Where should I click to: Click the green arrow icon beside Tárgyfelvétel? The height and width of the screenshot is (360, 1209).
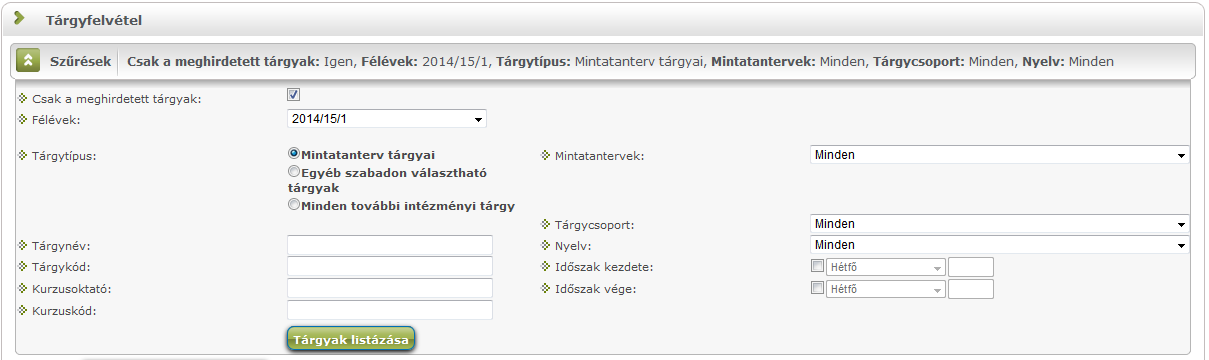pyautogui.click(x=20, y=18)
